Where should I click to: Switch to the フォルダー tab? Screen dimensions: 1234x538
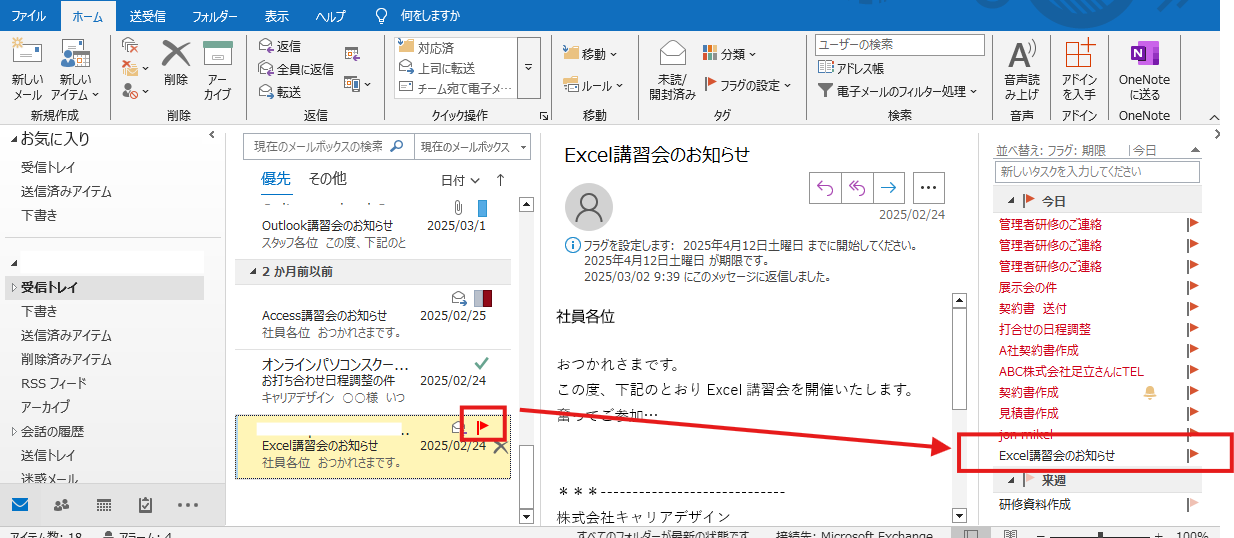point(215,16)
